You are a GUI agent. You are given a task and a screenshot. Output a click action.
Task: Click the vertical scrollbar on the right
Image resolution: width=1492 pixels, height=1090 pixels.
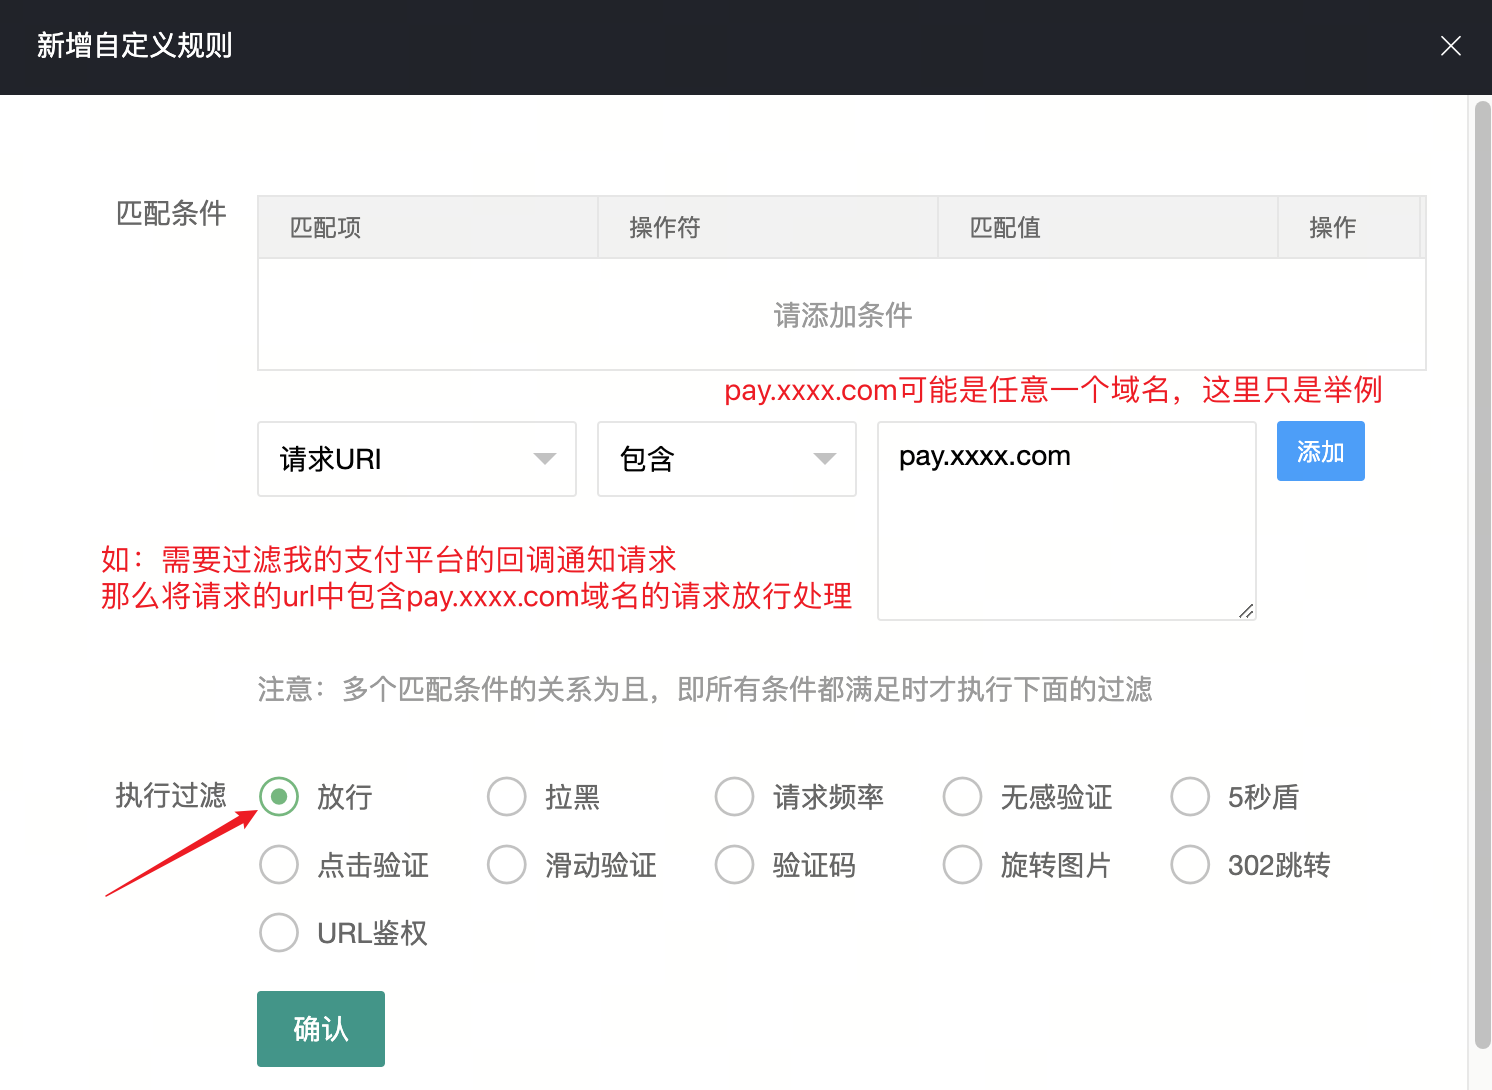click(x=1482, y=570)
